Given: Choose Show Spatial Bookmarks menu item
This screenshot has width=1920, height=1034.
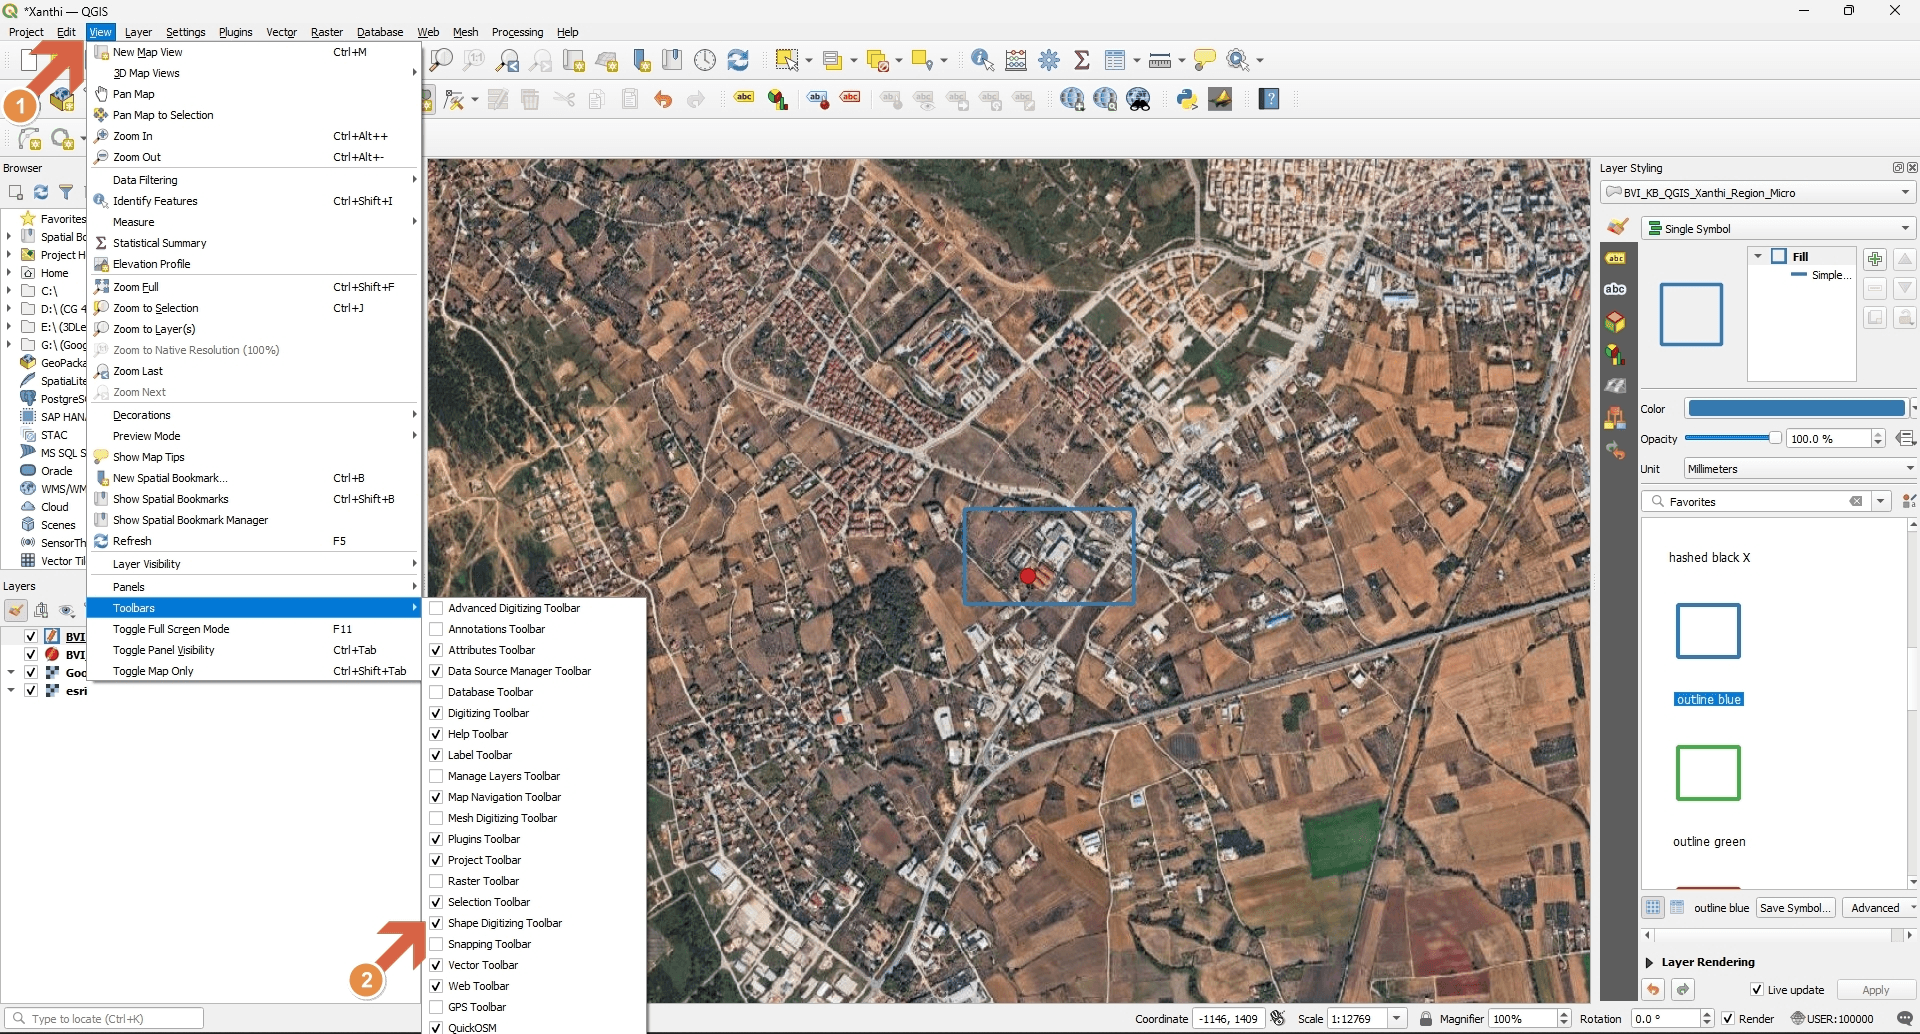Looking at the screenshot, I should coord(254,499).
